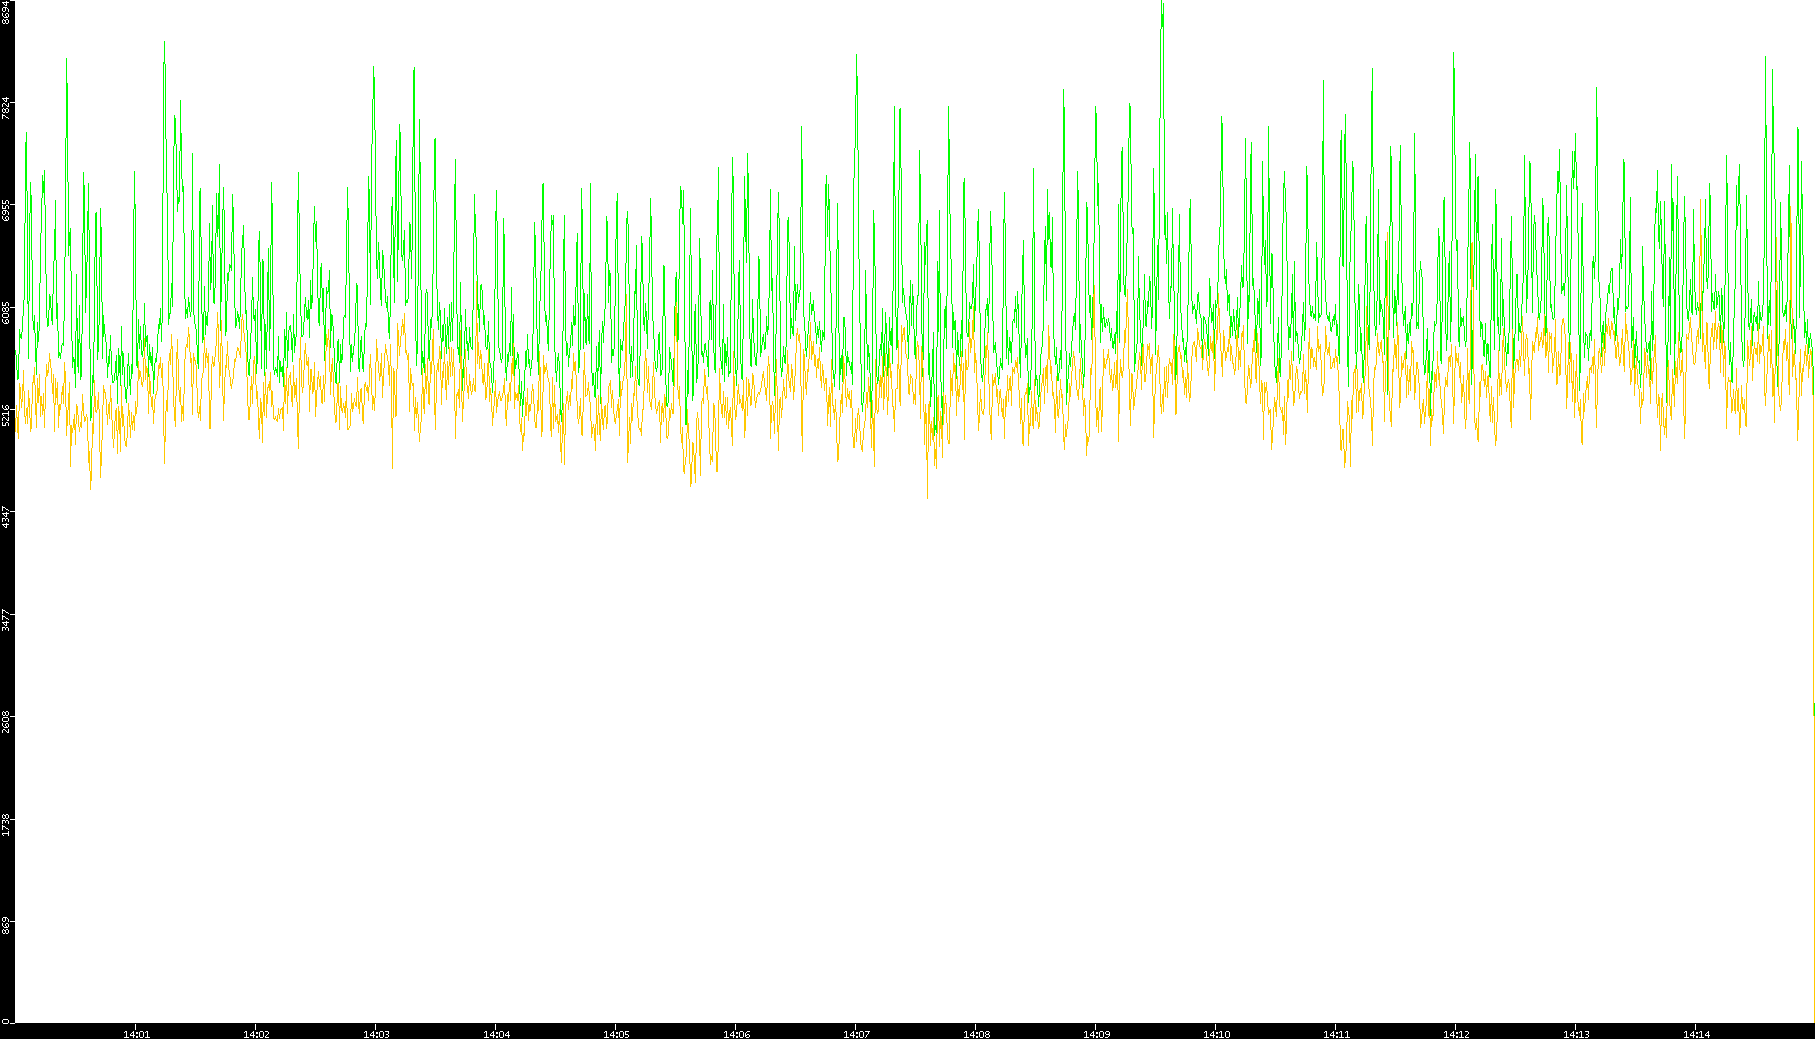Select the 14:08 time label

(x=976, y=1034)
